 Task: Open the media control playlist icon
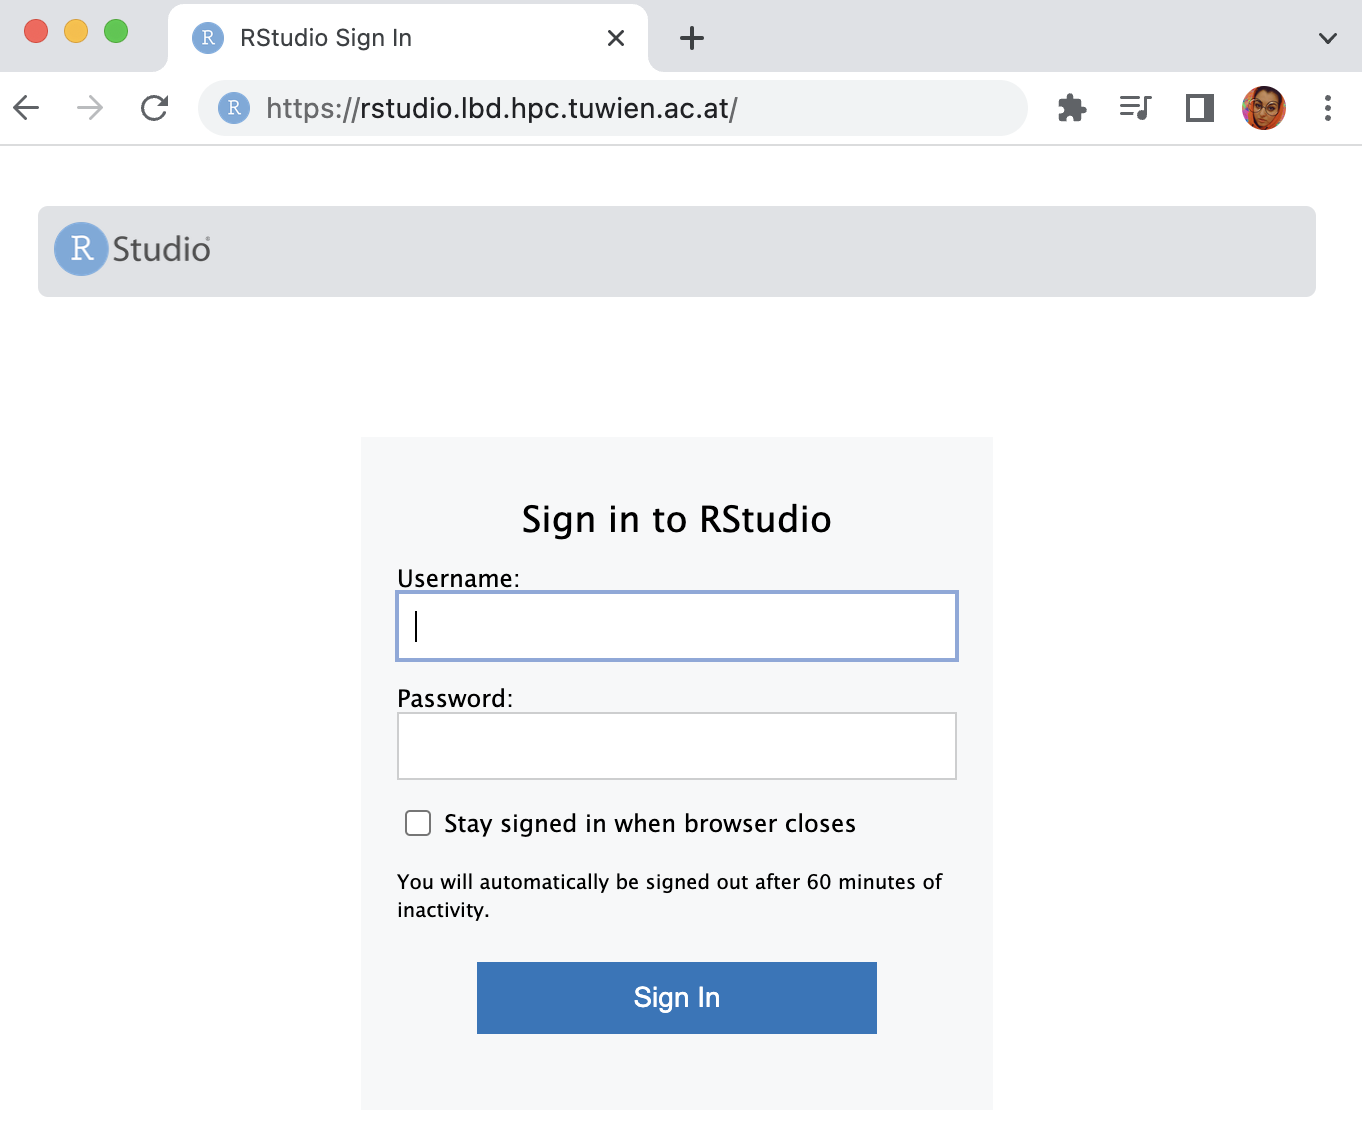1136,108
